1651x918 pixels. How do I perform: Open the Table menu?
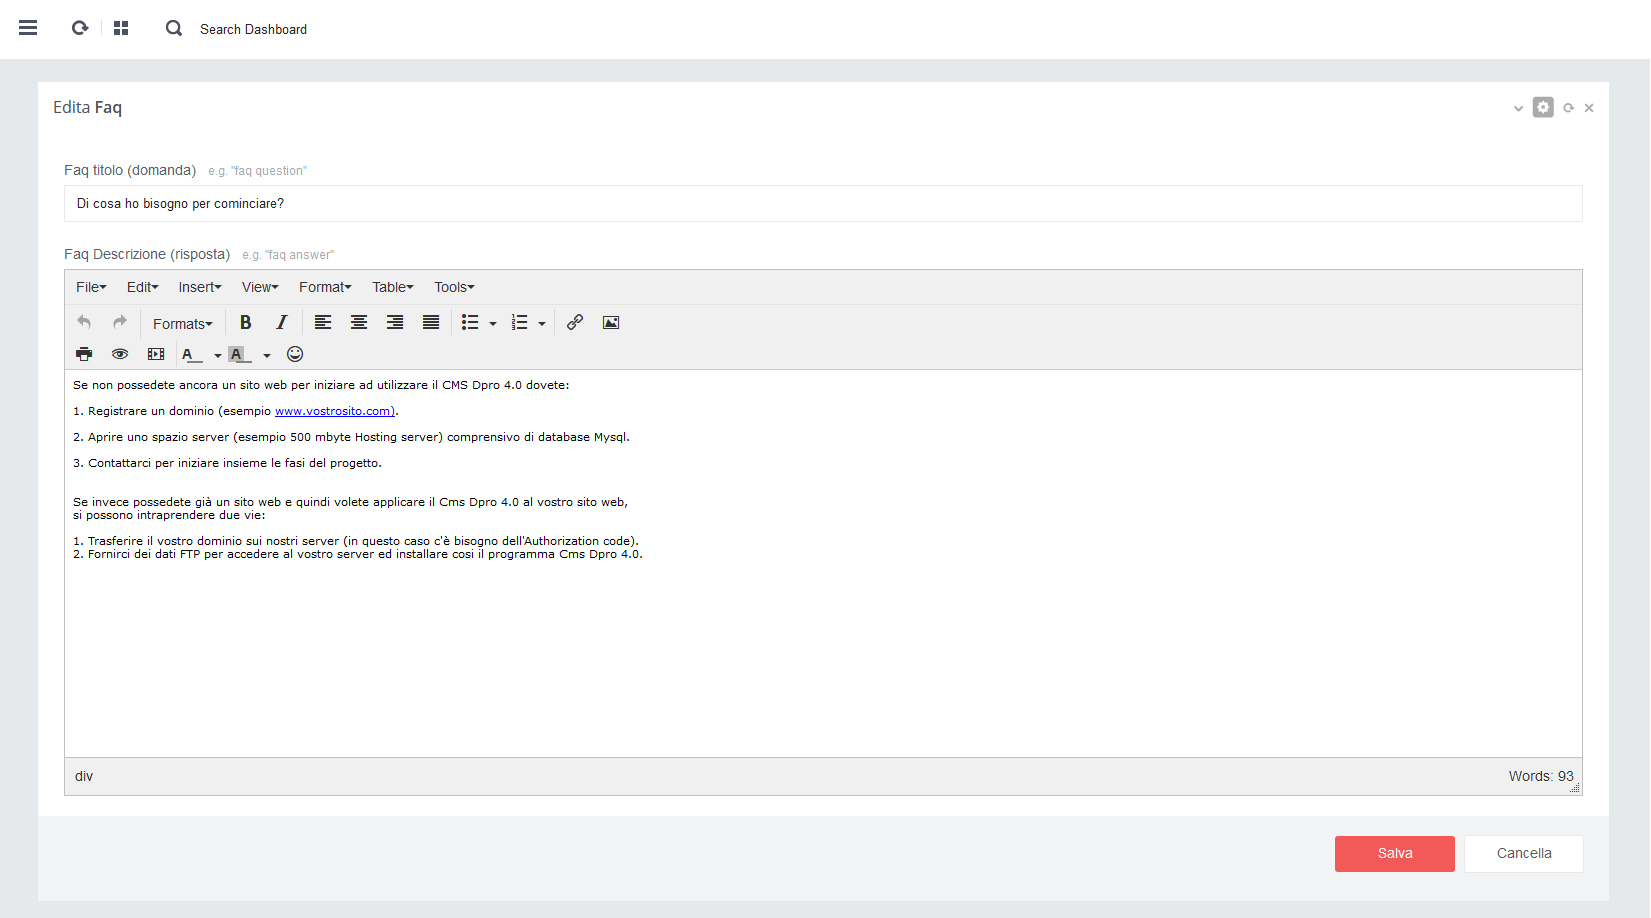click(392, 287)
